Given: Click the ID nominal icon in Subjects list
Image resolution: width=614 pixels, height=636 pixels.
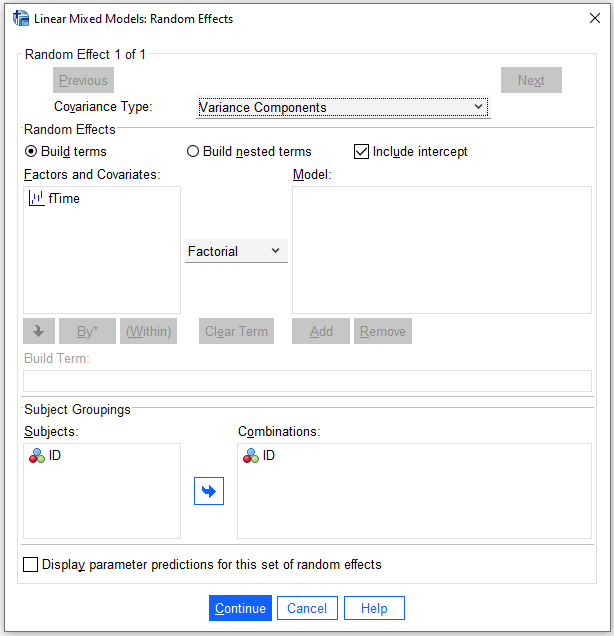Looking at the screenshot, I should [36, 456].
